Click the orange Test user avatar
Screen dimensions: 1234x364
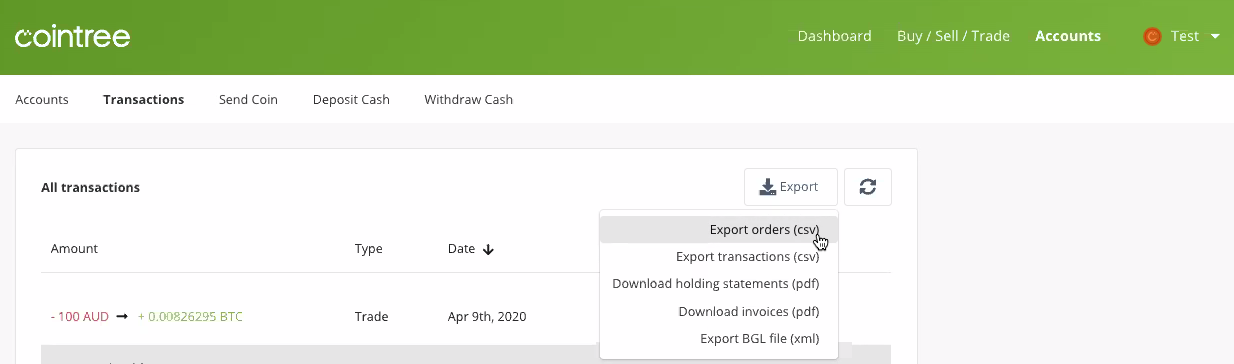[x=1152, y=36]
